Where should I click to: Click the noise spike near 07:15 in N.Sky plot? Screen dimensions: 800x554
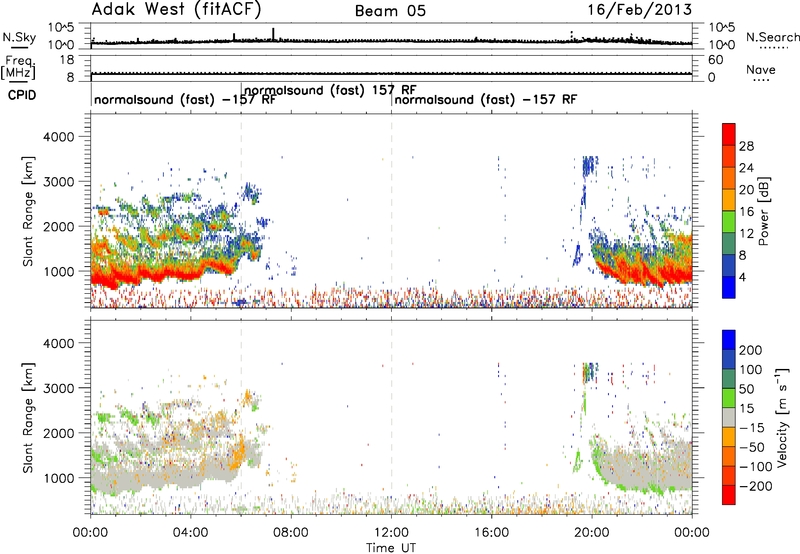click(x=273, y=34)
